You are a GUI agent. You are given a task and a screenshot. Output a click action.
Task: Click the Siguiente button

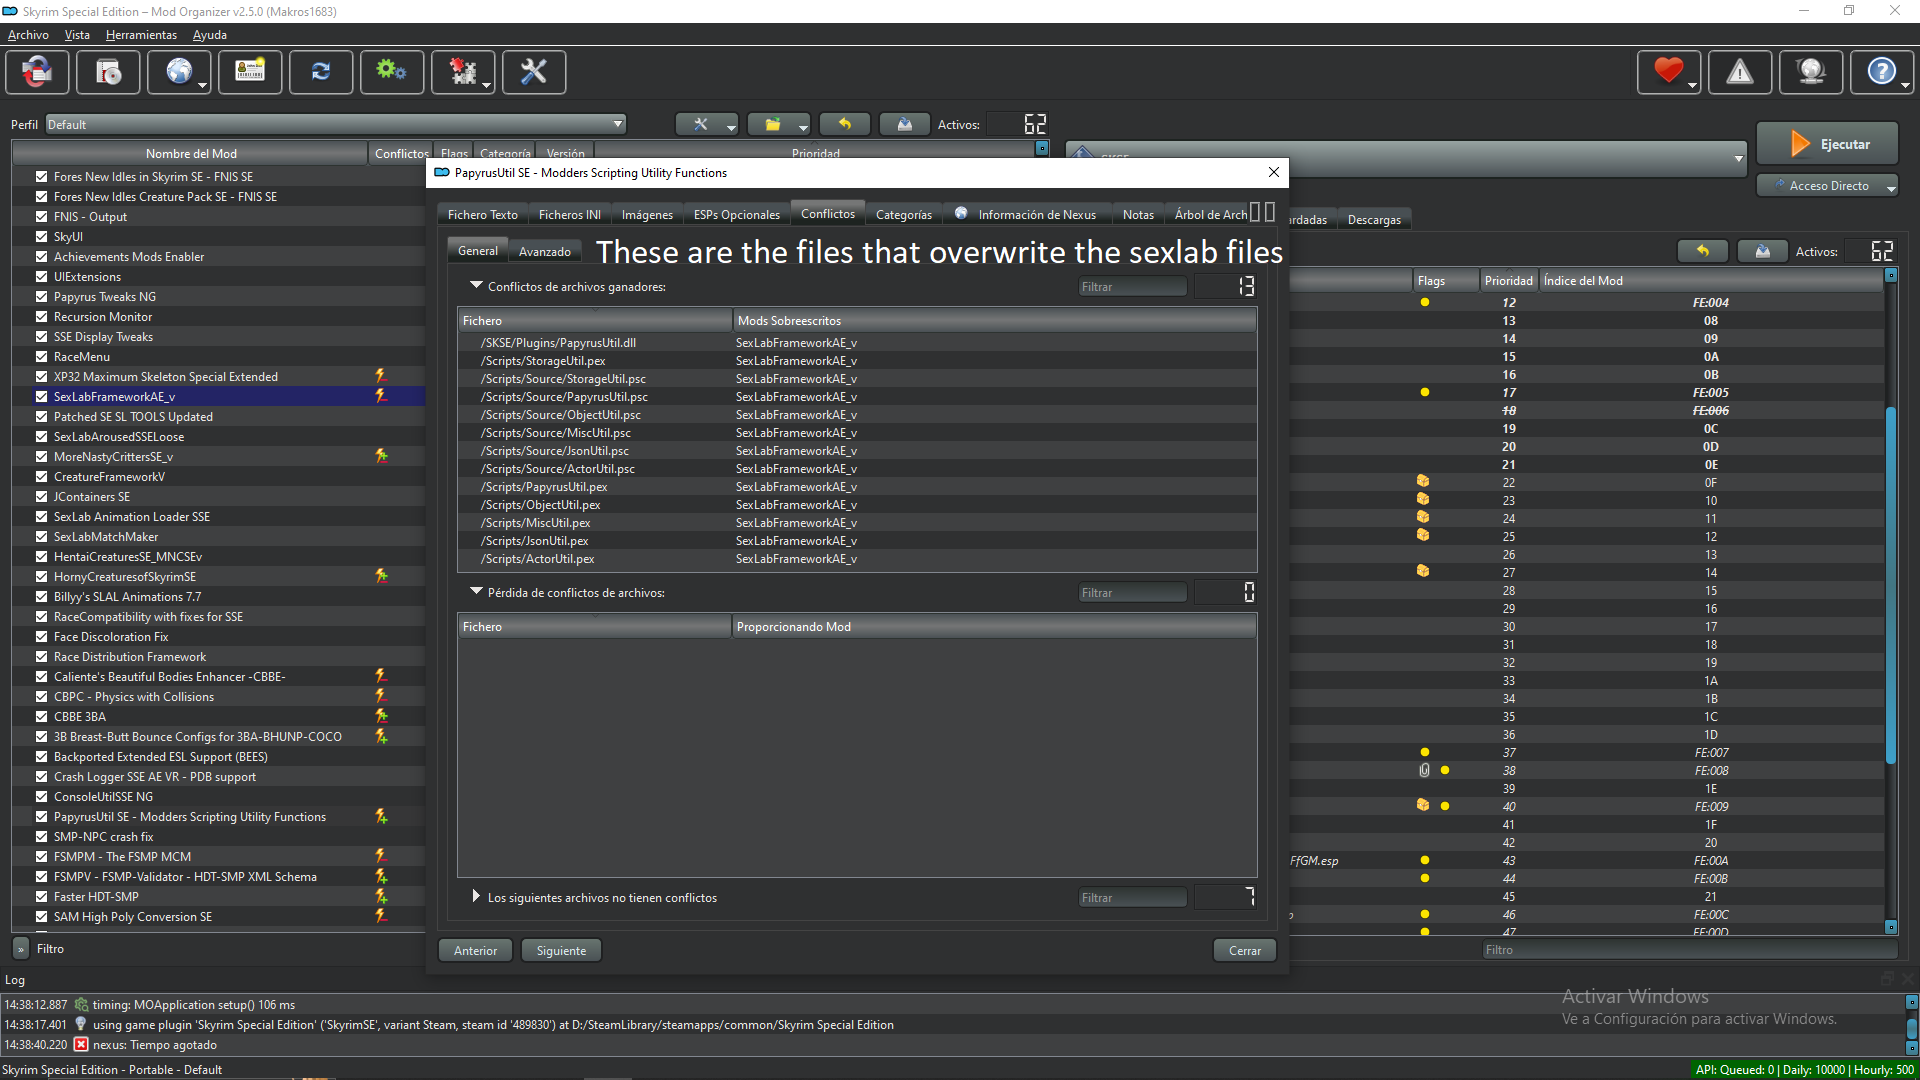[x=561, y=950]
